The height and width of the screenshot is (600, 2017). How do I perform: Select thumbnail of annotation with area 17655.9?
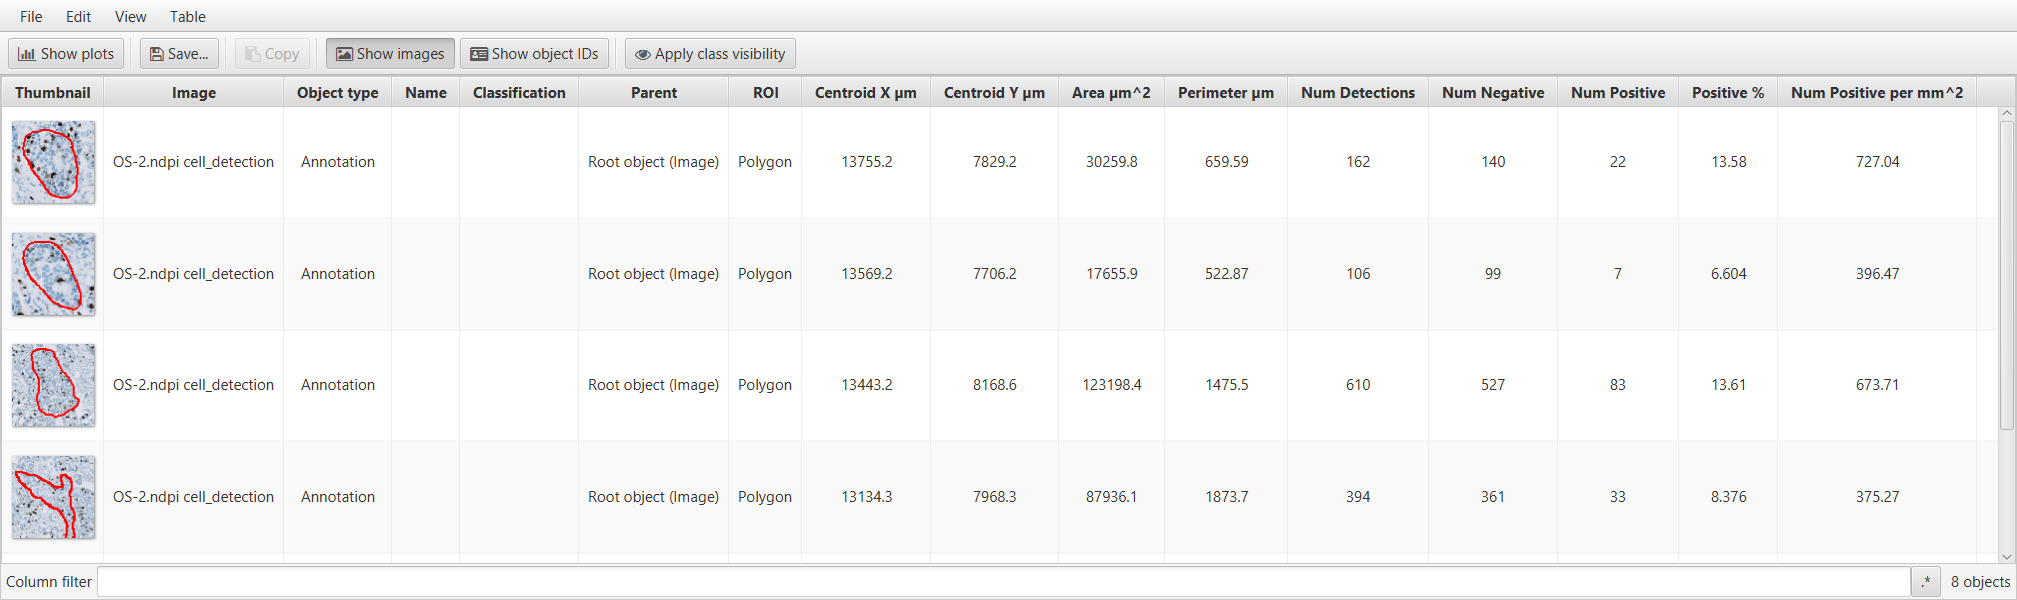tap(54, 274)
